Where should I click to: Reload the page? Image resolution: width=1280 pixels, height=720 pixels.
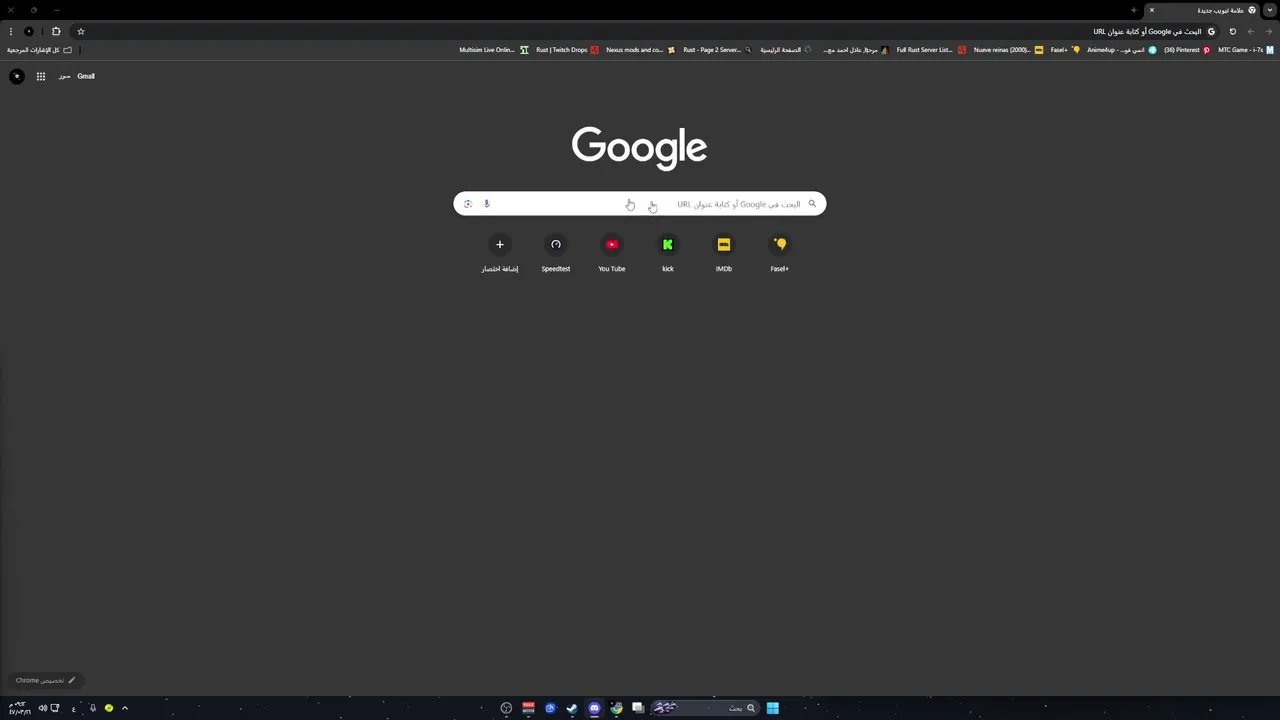coord(1232,32)
